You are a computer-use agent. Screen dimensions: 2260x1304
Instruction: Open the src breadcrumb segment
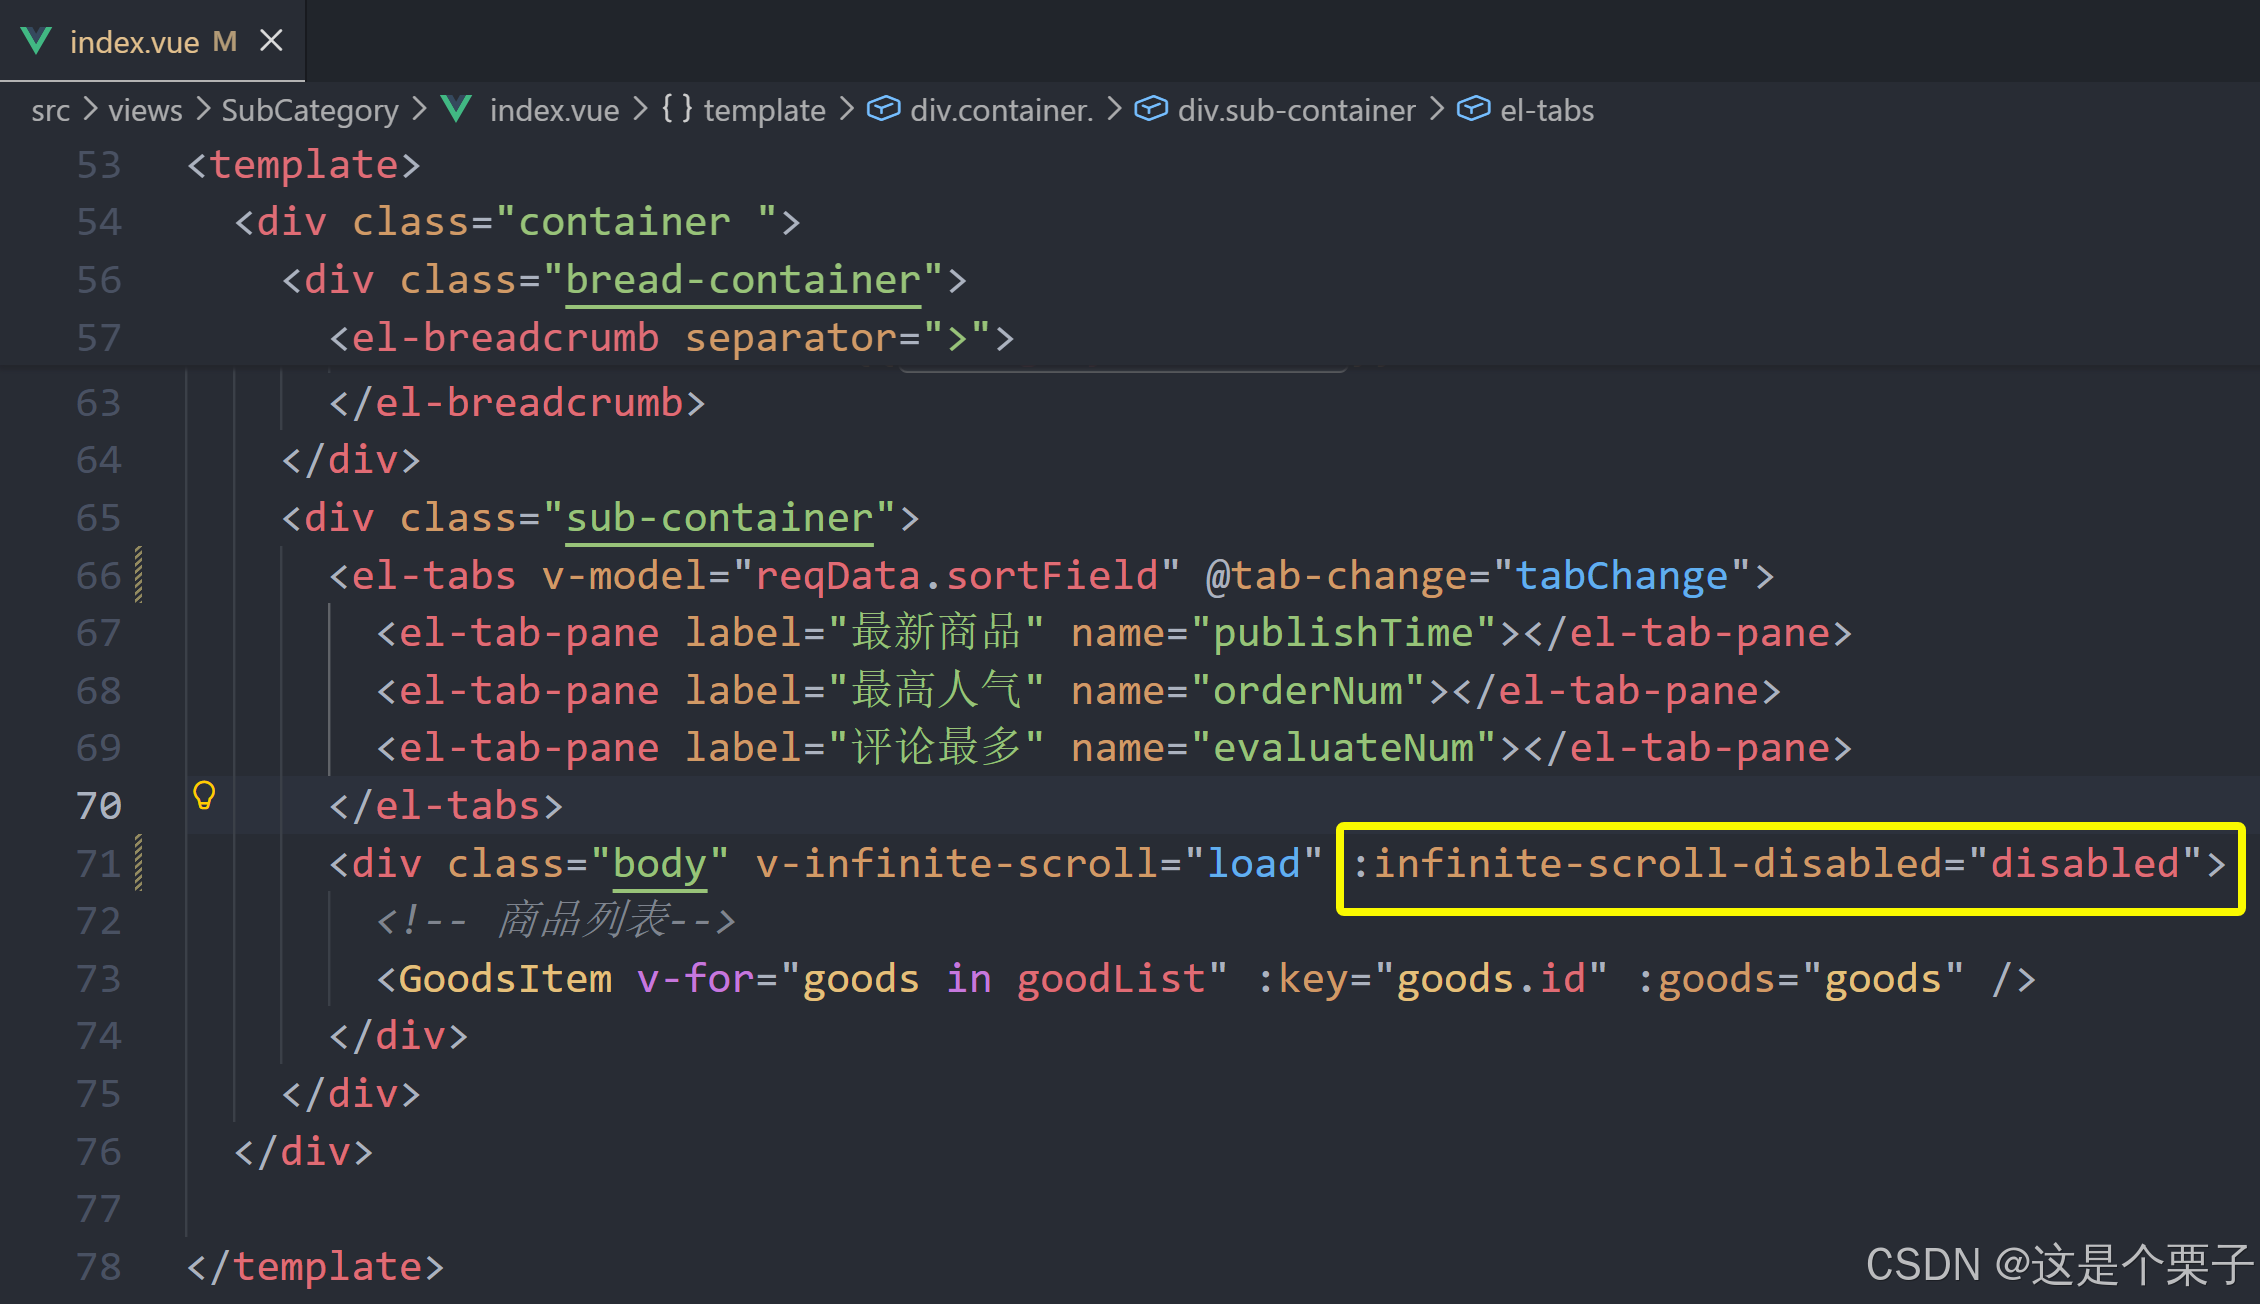[x=50, y=110]
